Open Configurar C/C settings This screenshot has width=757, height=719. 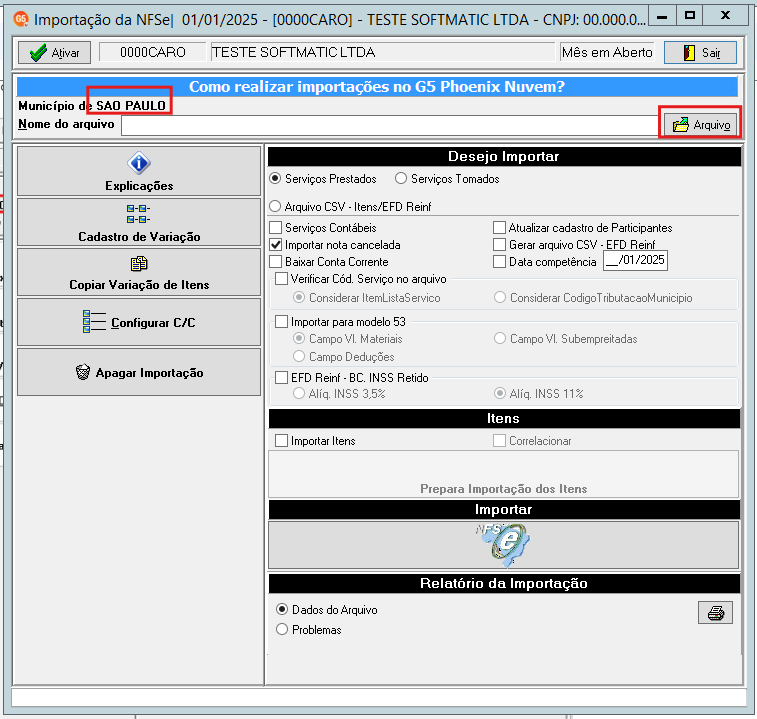coord(139,322)
